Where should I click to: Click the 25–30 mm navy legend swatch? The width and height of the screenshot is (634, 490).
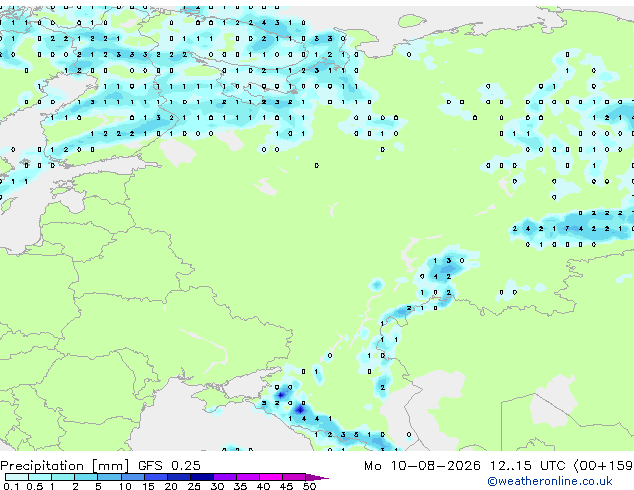[201, 477]
